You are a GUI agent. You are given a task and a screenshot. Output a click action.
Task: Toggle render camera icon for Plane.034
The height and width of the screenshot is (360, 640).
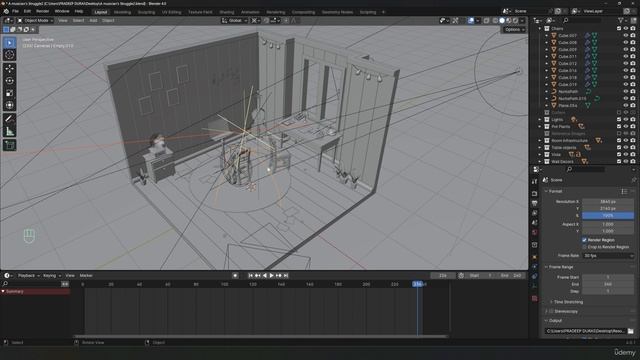pyautogui.click(x=633, y=105)
